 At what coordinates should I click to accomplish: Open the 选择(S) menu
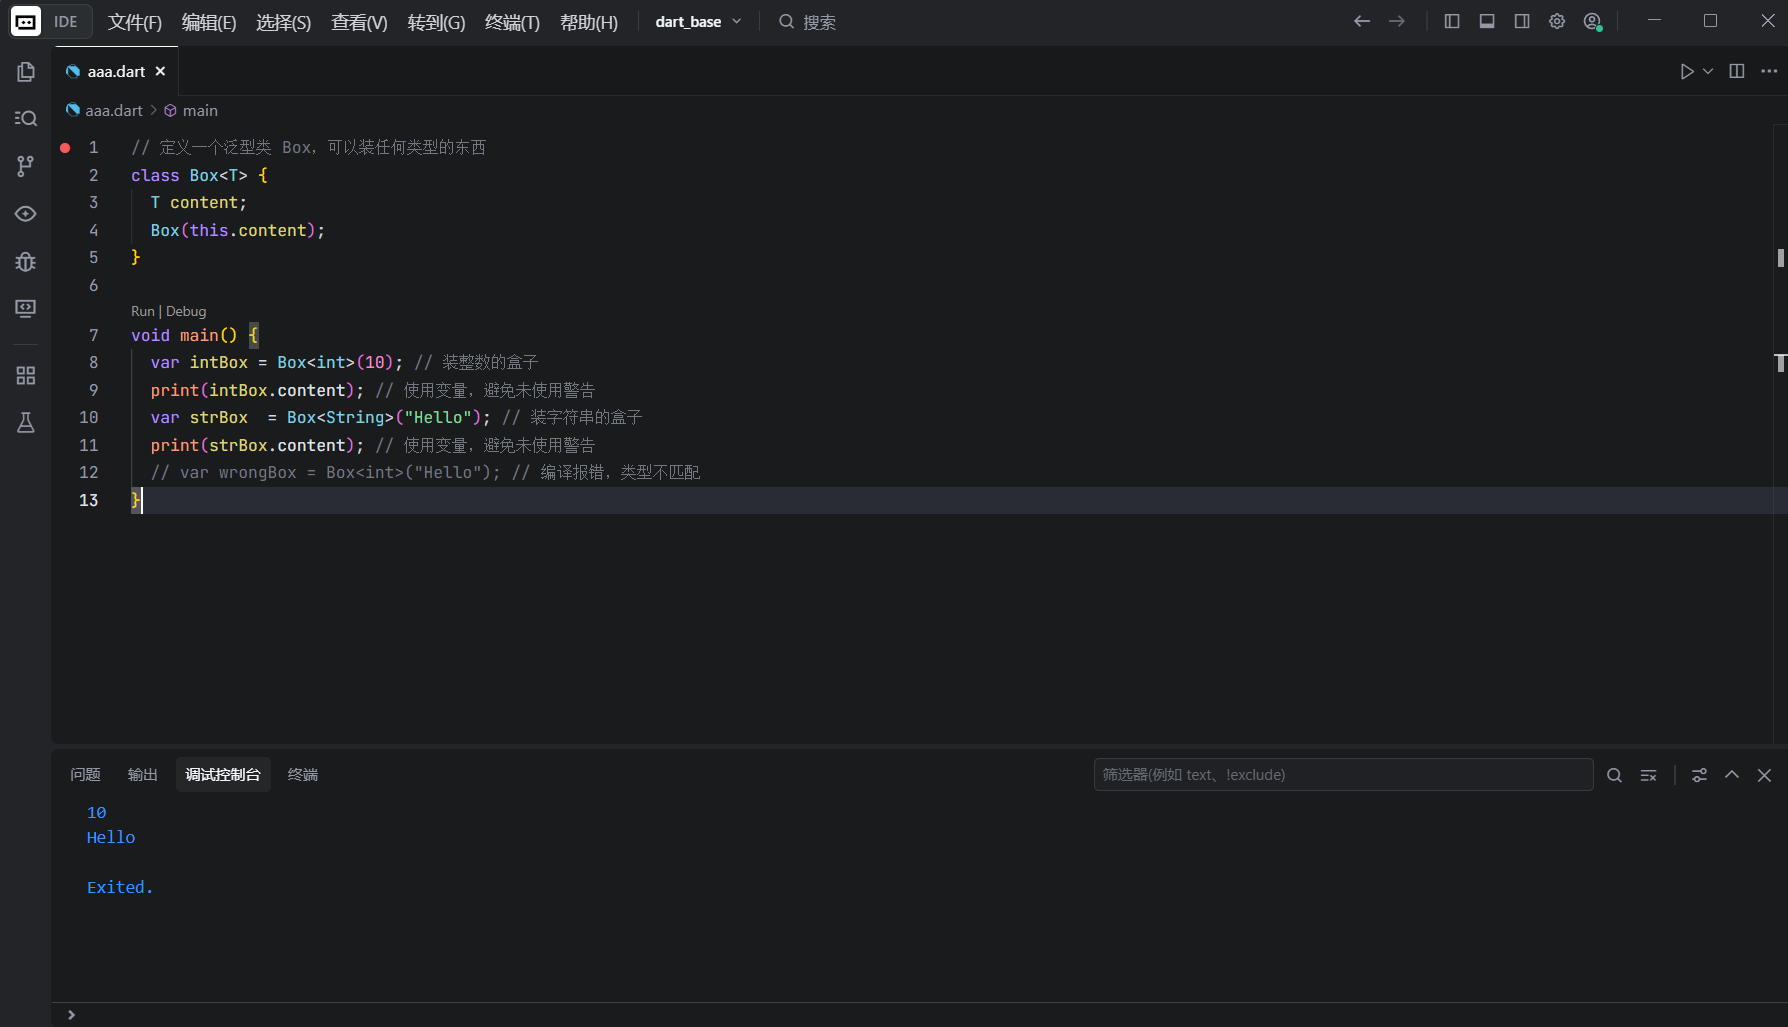coord(283,22)
